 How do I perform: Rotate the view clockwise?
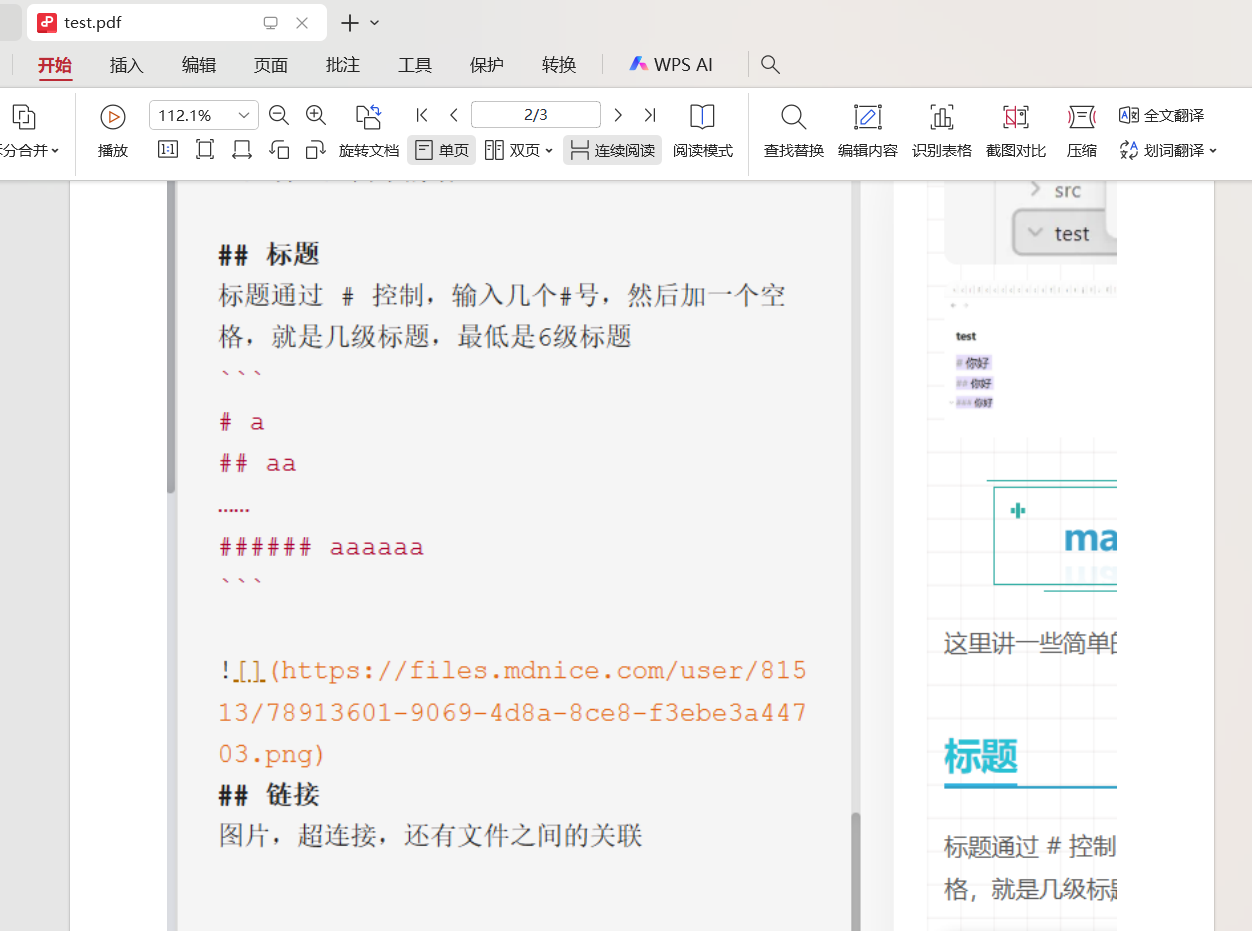[x=316, y=150]
